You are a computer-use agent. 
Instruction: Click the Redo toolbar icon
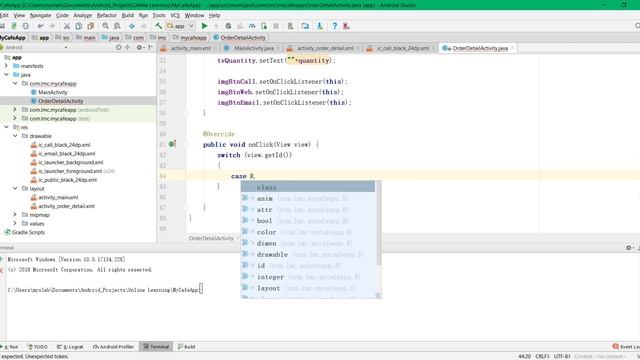point(52,26)
